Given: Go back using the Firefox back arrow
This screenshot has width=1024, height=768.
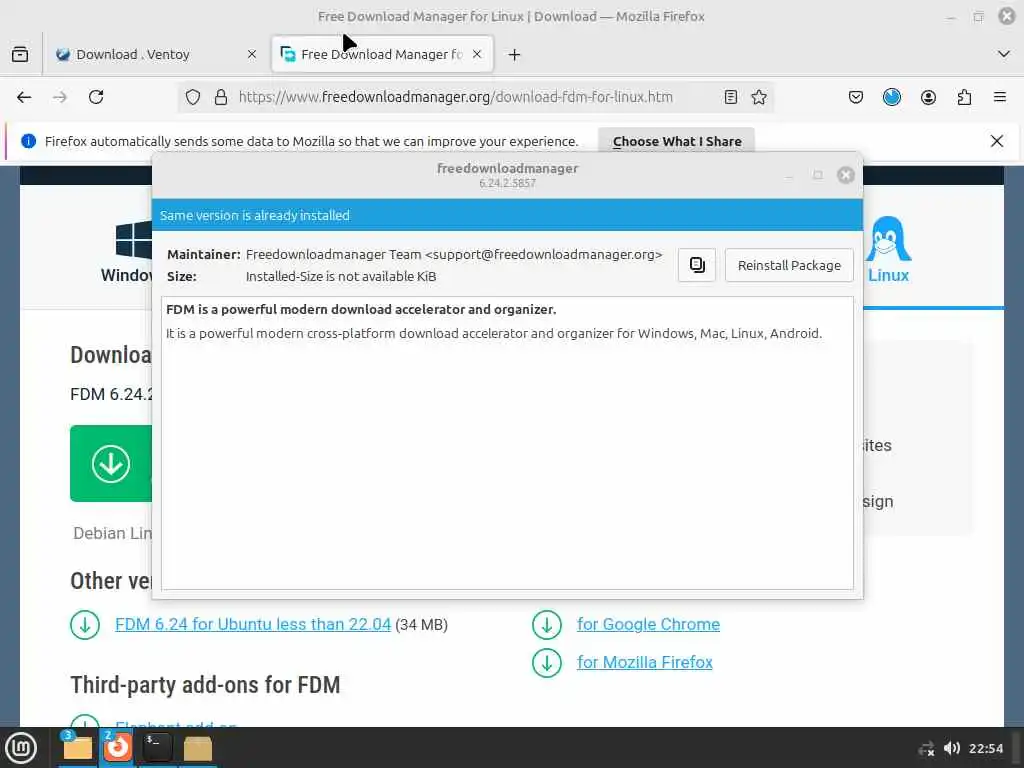Looking at the screenshot, I should coord(24,97).
